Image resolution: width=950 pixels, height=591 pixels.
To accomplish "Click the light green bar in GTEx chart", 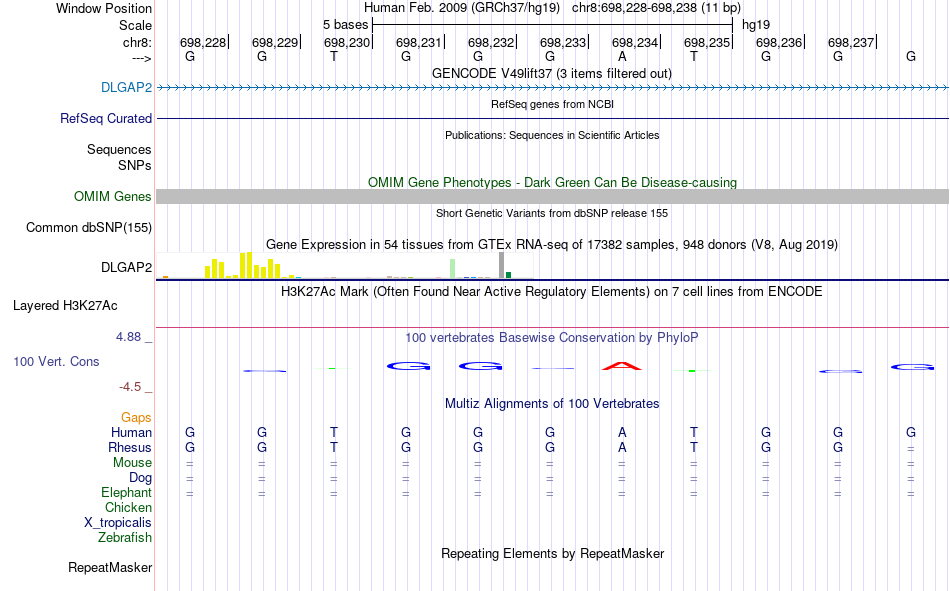I will [x=453, y=269].
